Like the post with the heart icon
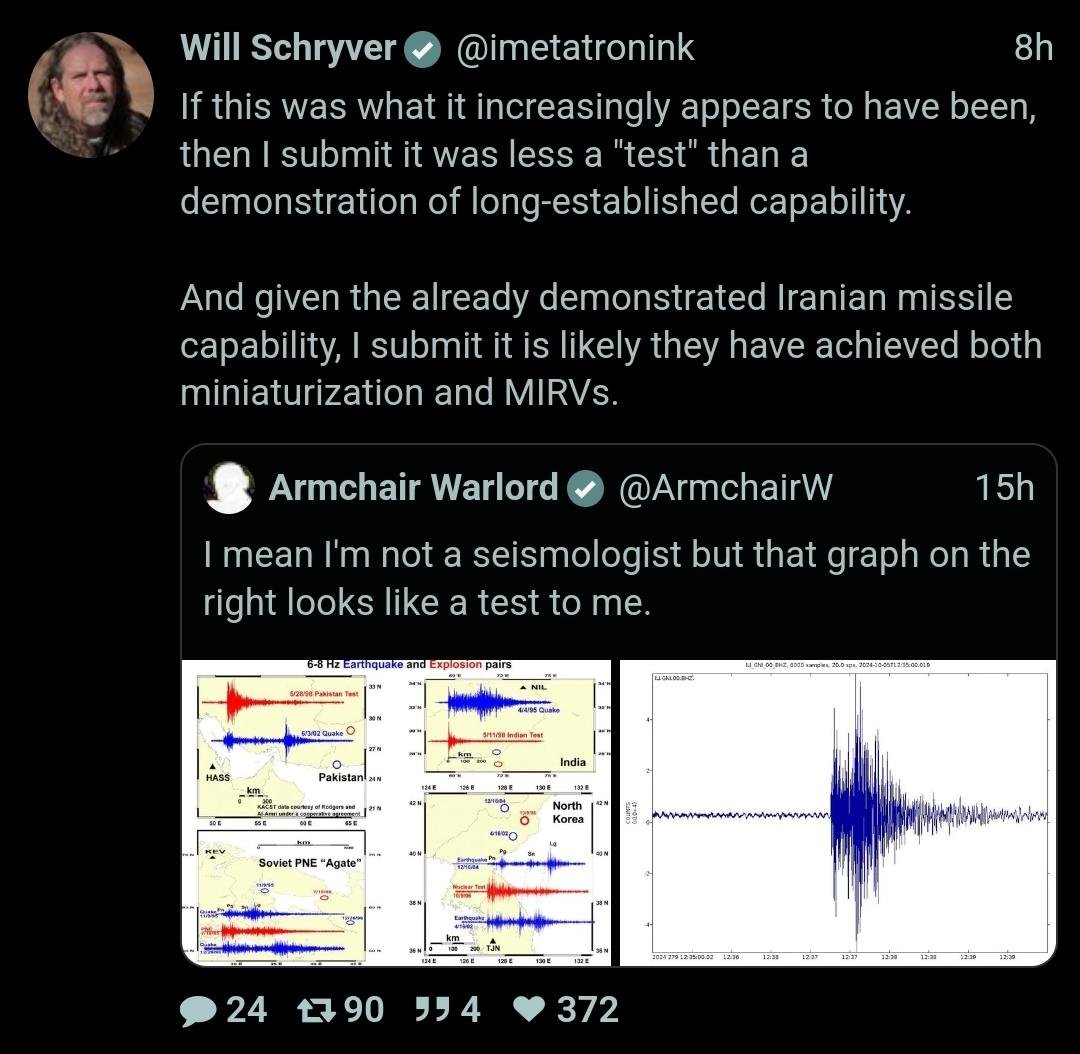Viewport: 1080px width, 1054px height. (x=528, y=1010)
